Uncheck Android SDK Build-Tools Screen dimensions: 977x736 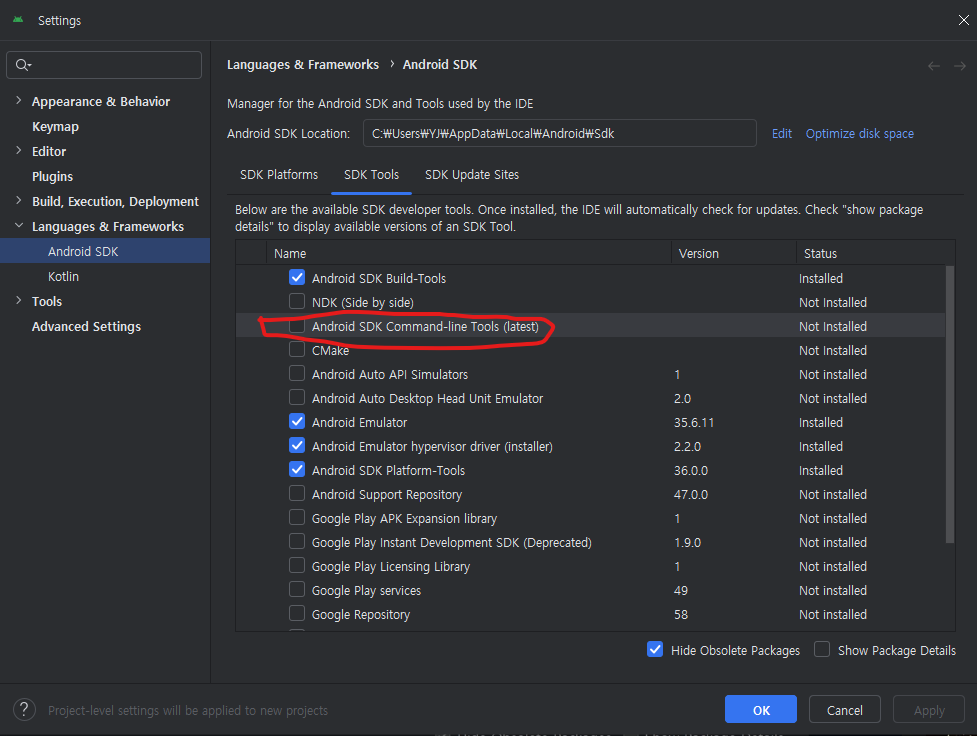(297, 277)
